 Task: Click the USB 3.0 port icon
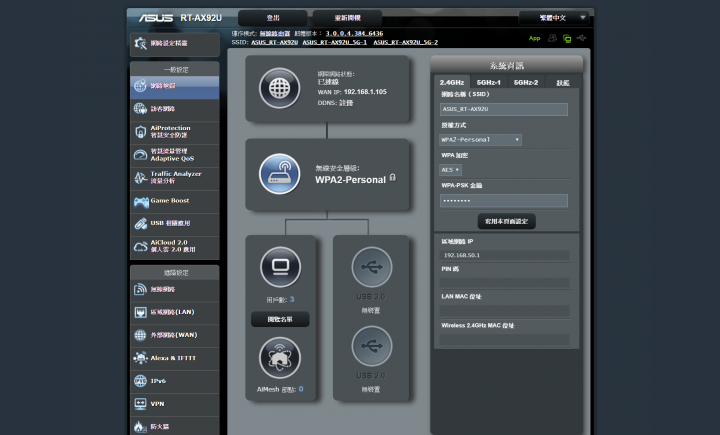pyautogui.click(x=371, y=267)
